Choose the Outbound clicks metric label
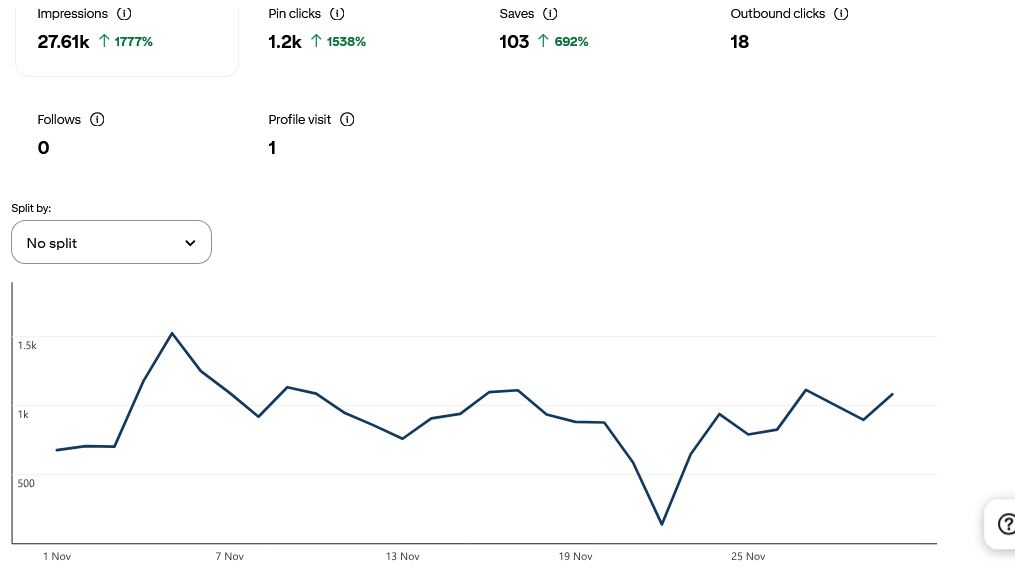 (x=778, y=14)
